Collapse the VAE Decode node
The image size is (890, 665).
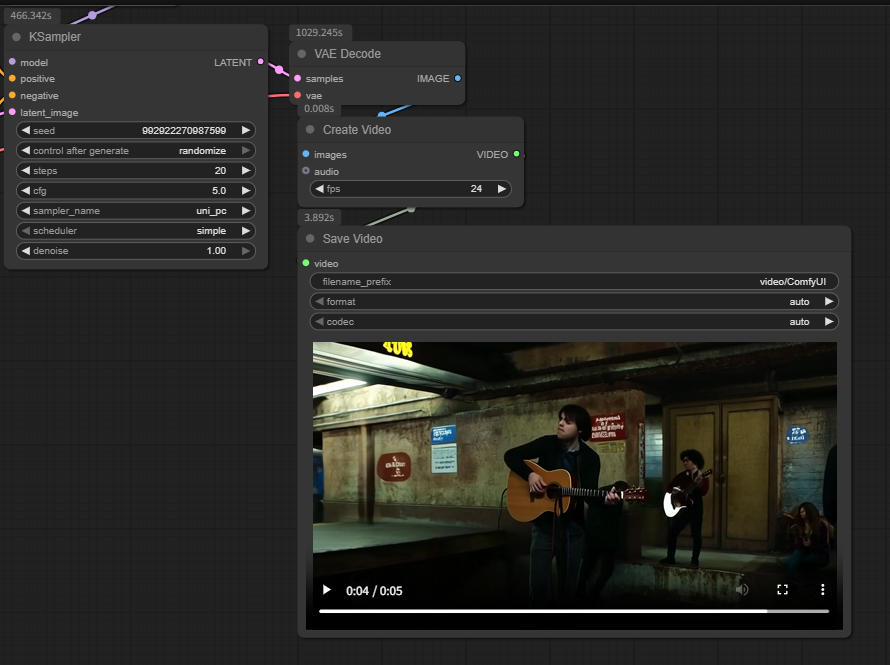[x=302, y=54]
